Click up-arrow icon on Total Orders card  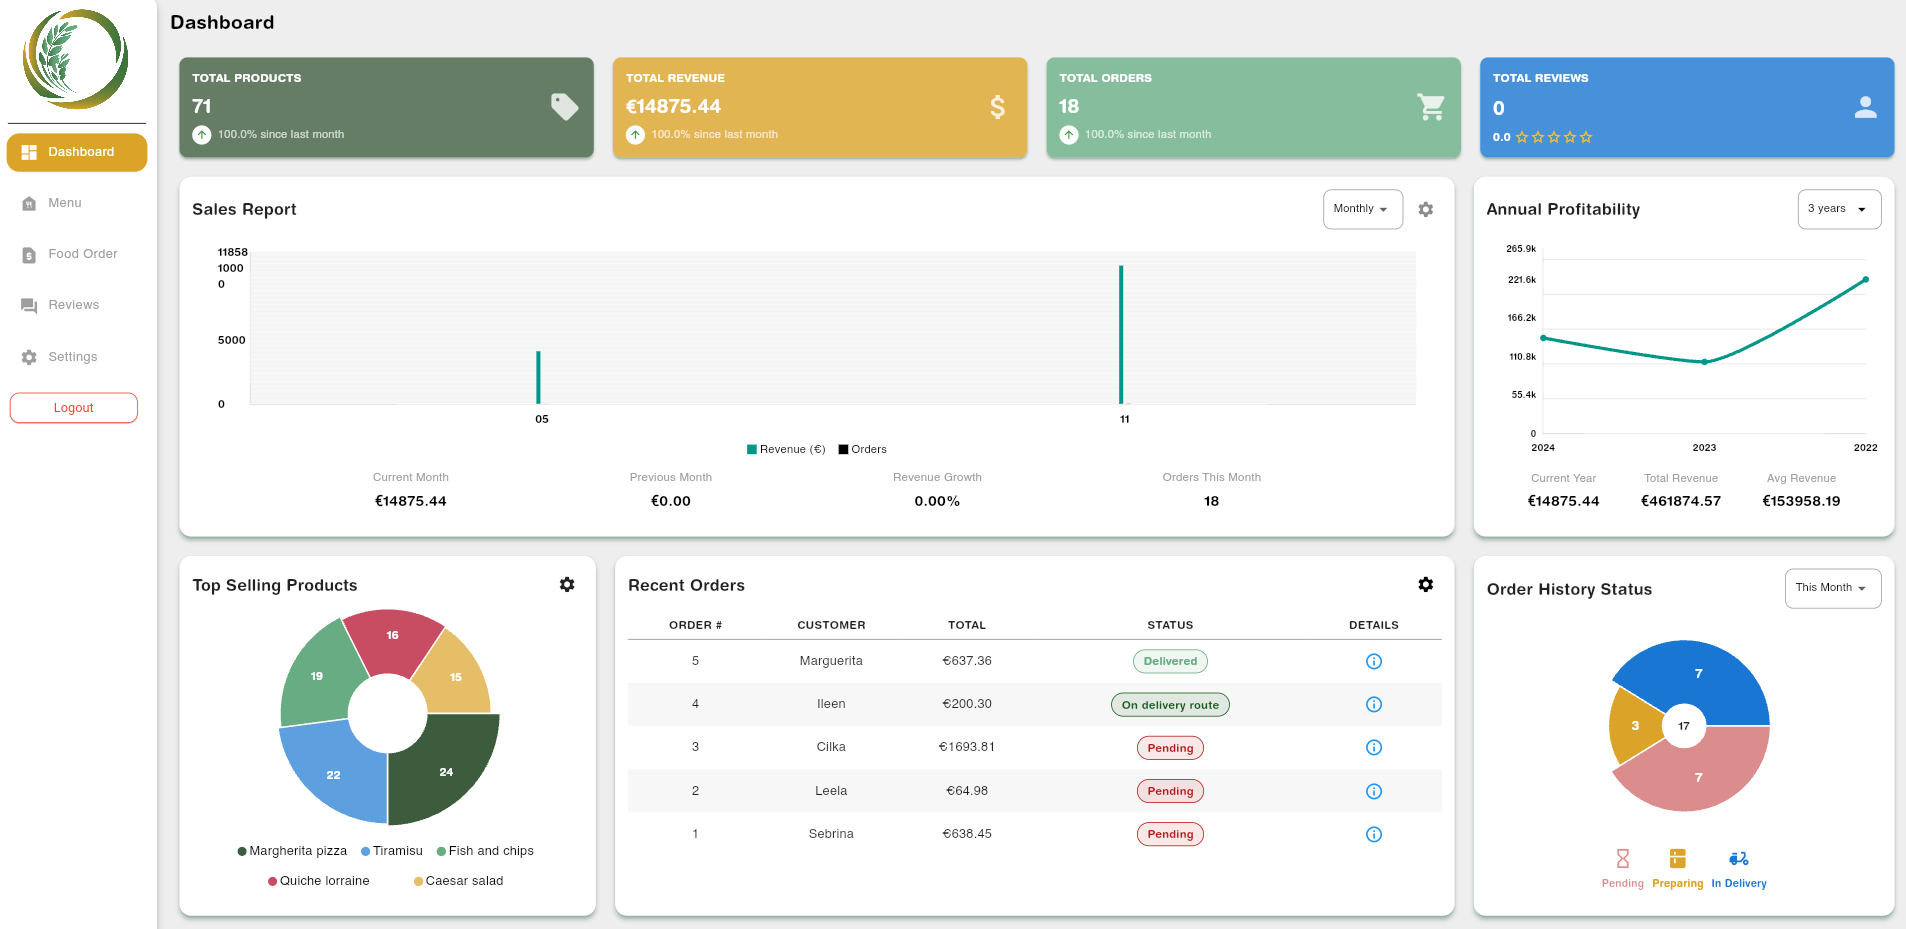pyautogui.click(x=1069, y=134)
